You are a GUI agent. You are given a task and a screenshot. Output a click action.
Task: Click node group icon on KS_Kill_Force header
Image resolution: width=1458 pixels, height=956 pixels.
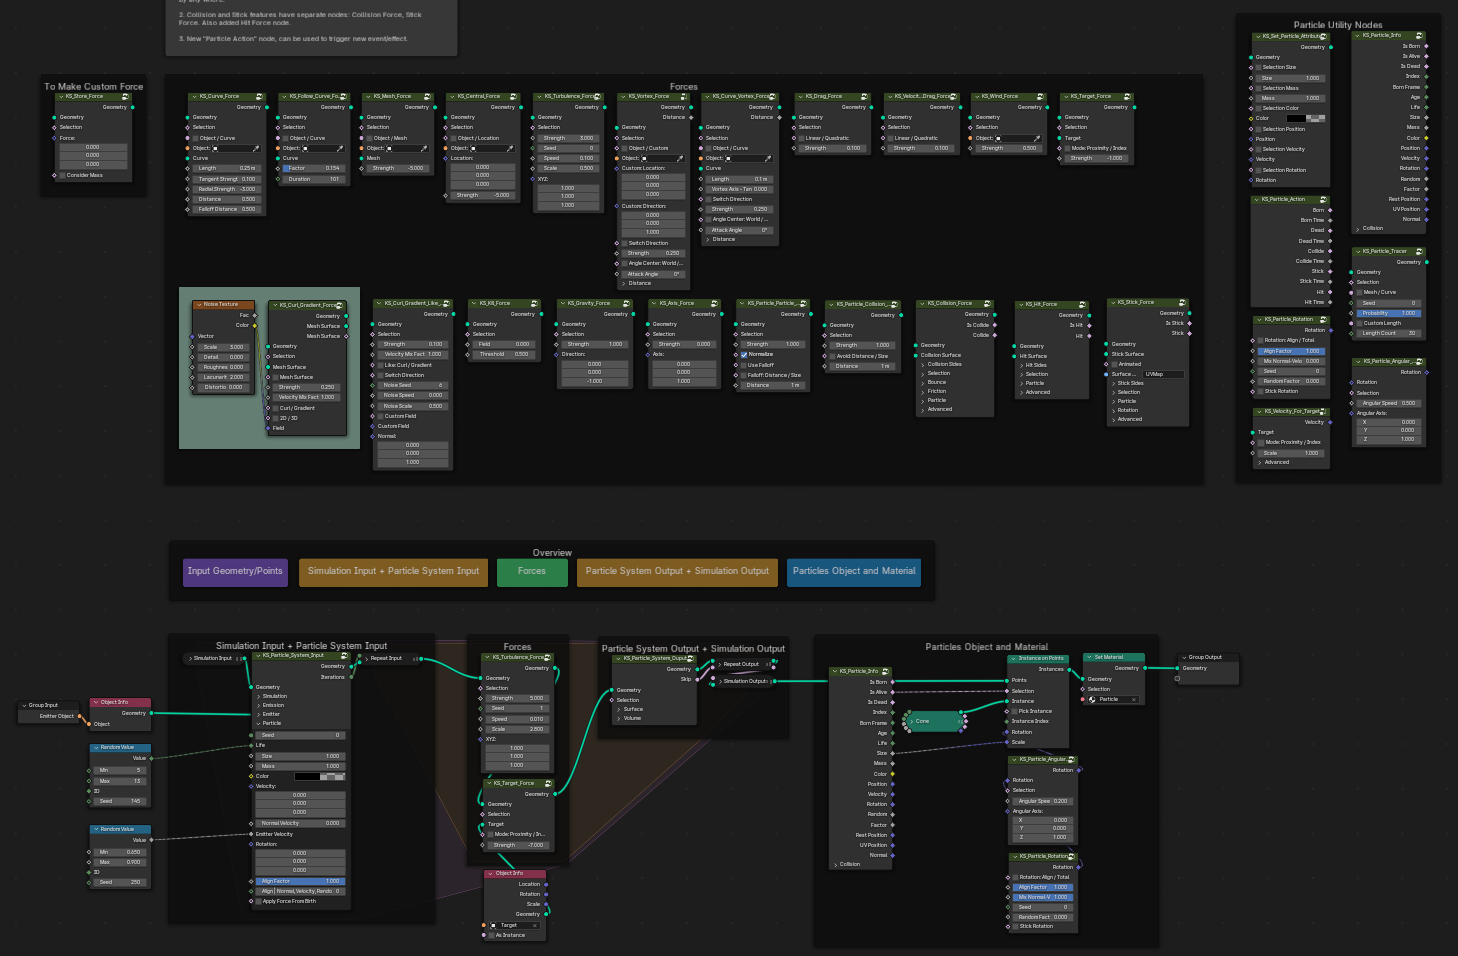pos(534,303)
